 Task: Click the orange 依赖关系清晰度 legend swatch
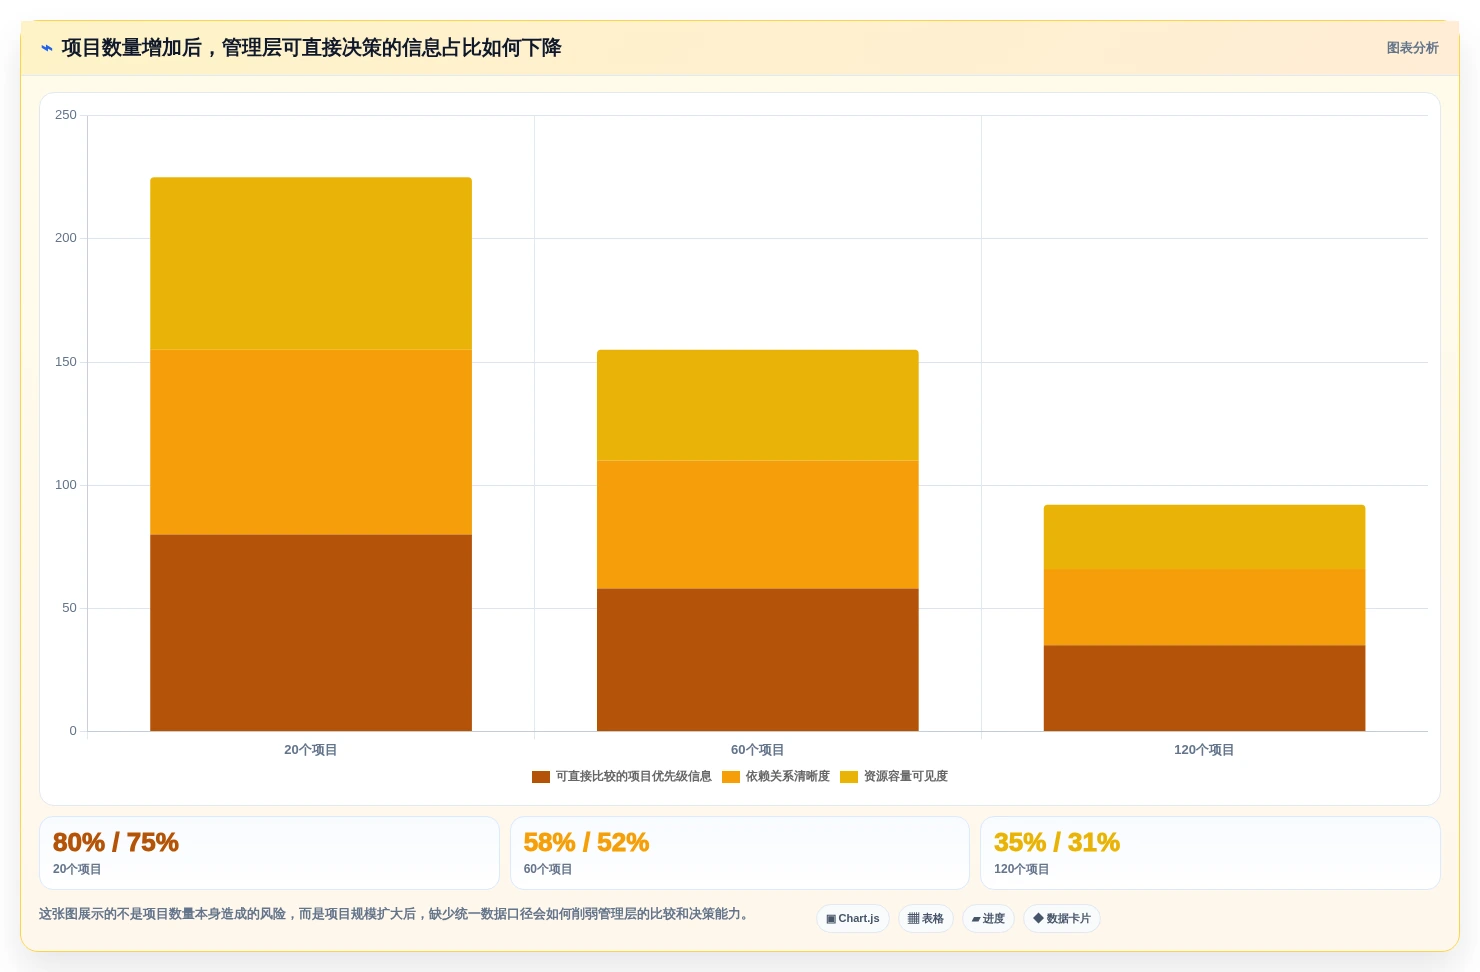(731, 777)
